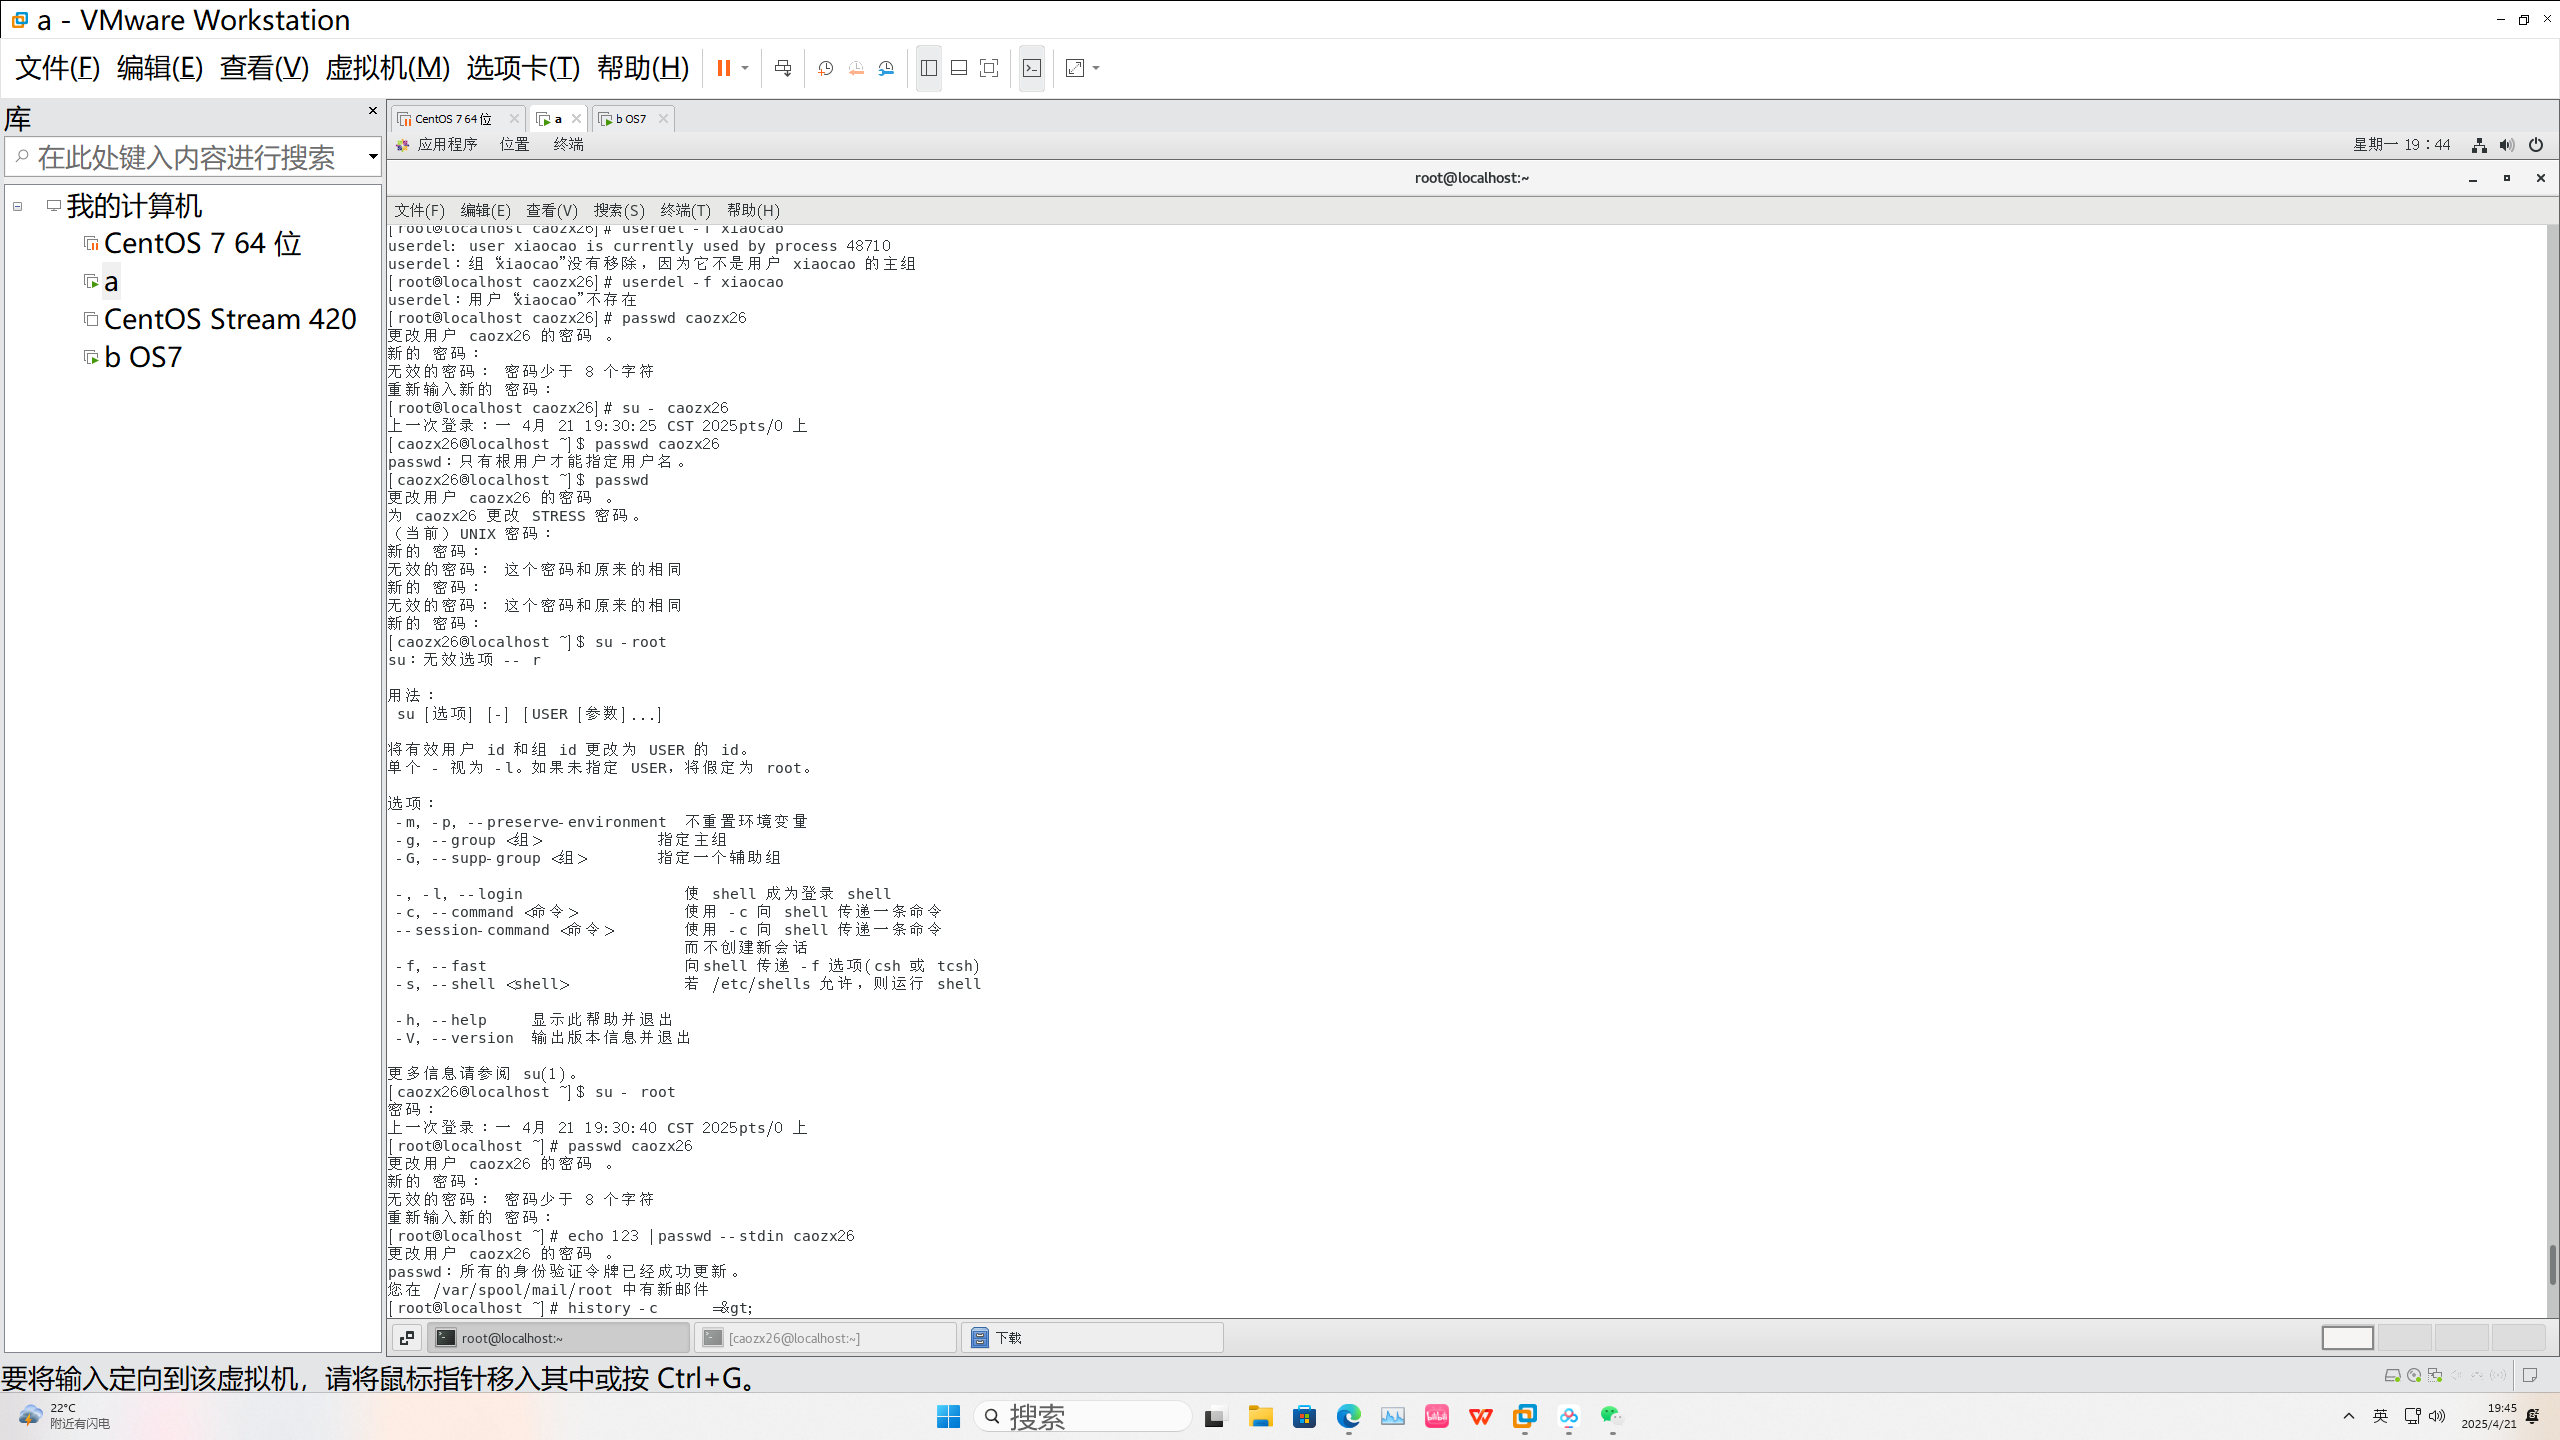Switch to the caozx26@localhost taskbar window
2560x1440 pixels.
pyautogui.click(x=827, y=1338)
